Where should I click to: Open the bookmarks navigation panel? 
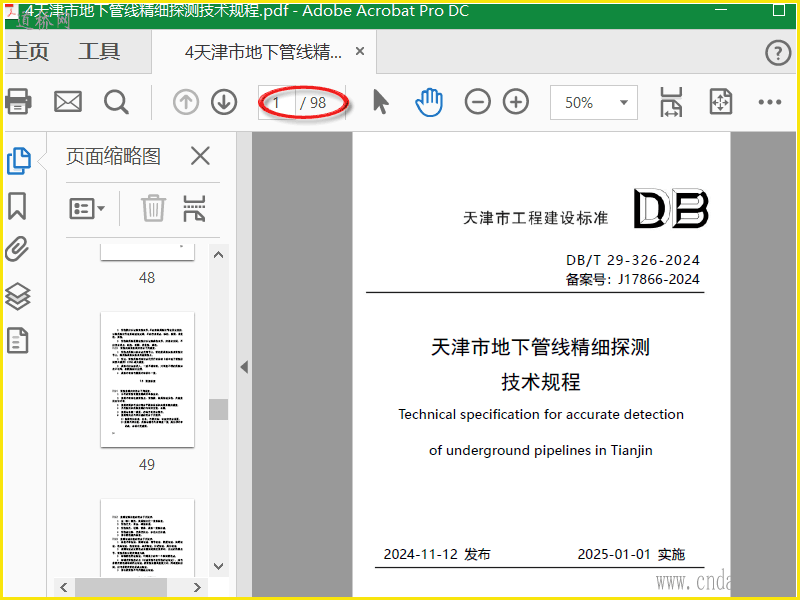pyautogui.click(x=17, y=206)
